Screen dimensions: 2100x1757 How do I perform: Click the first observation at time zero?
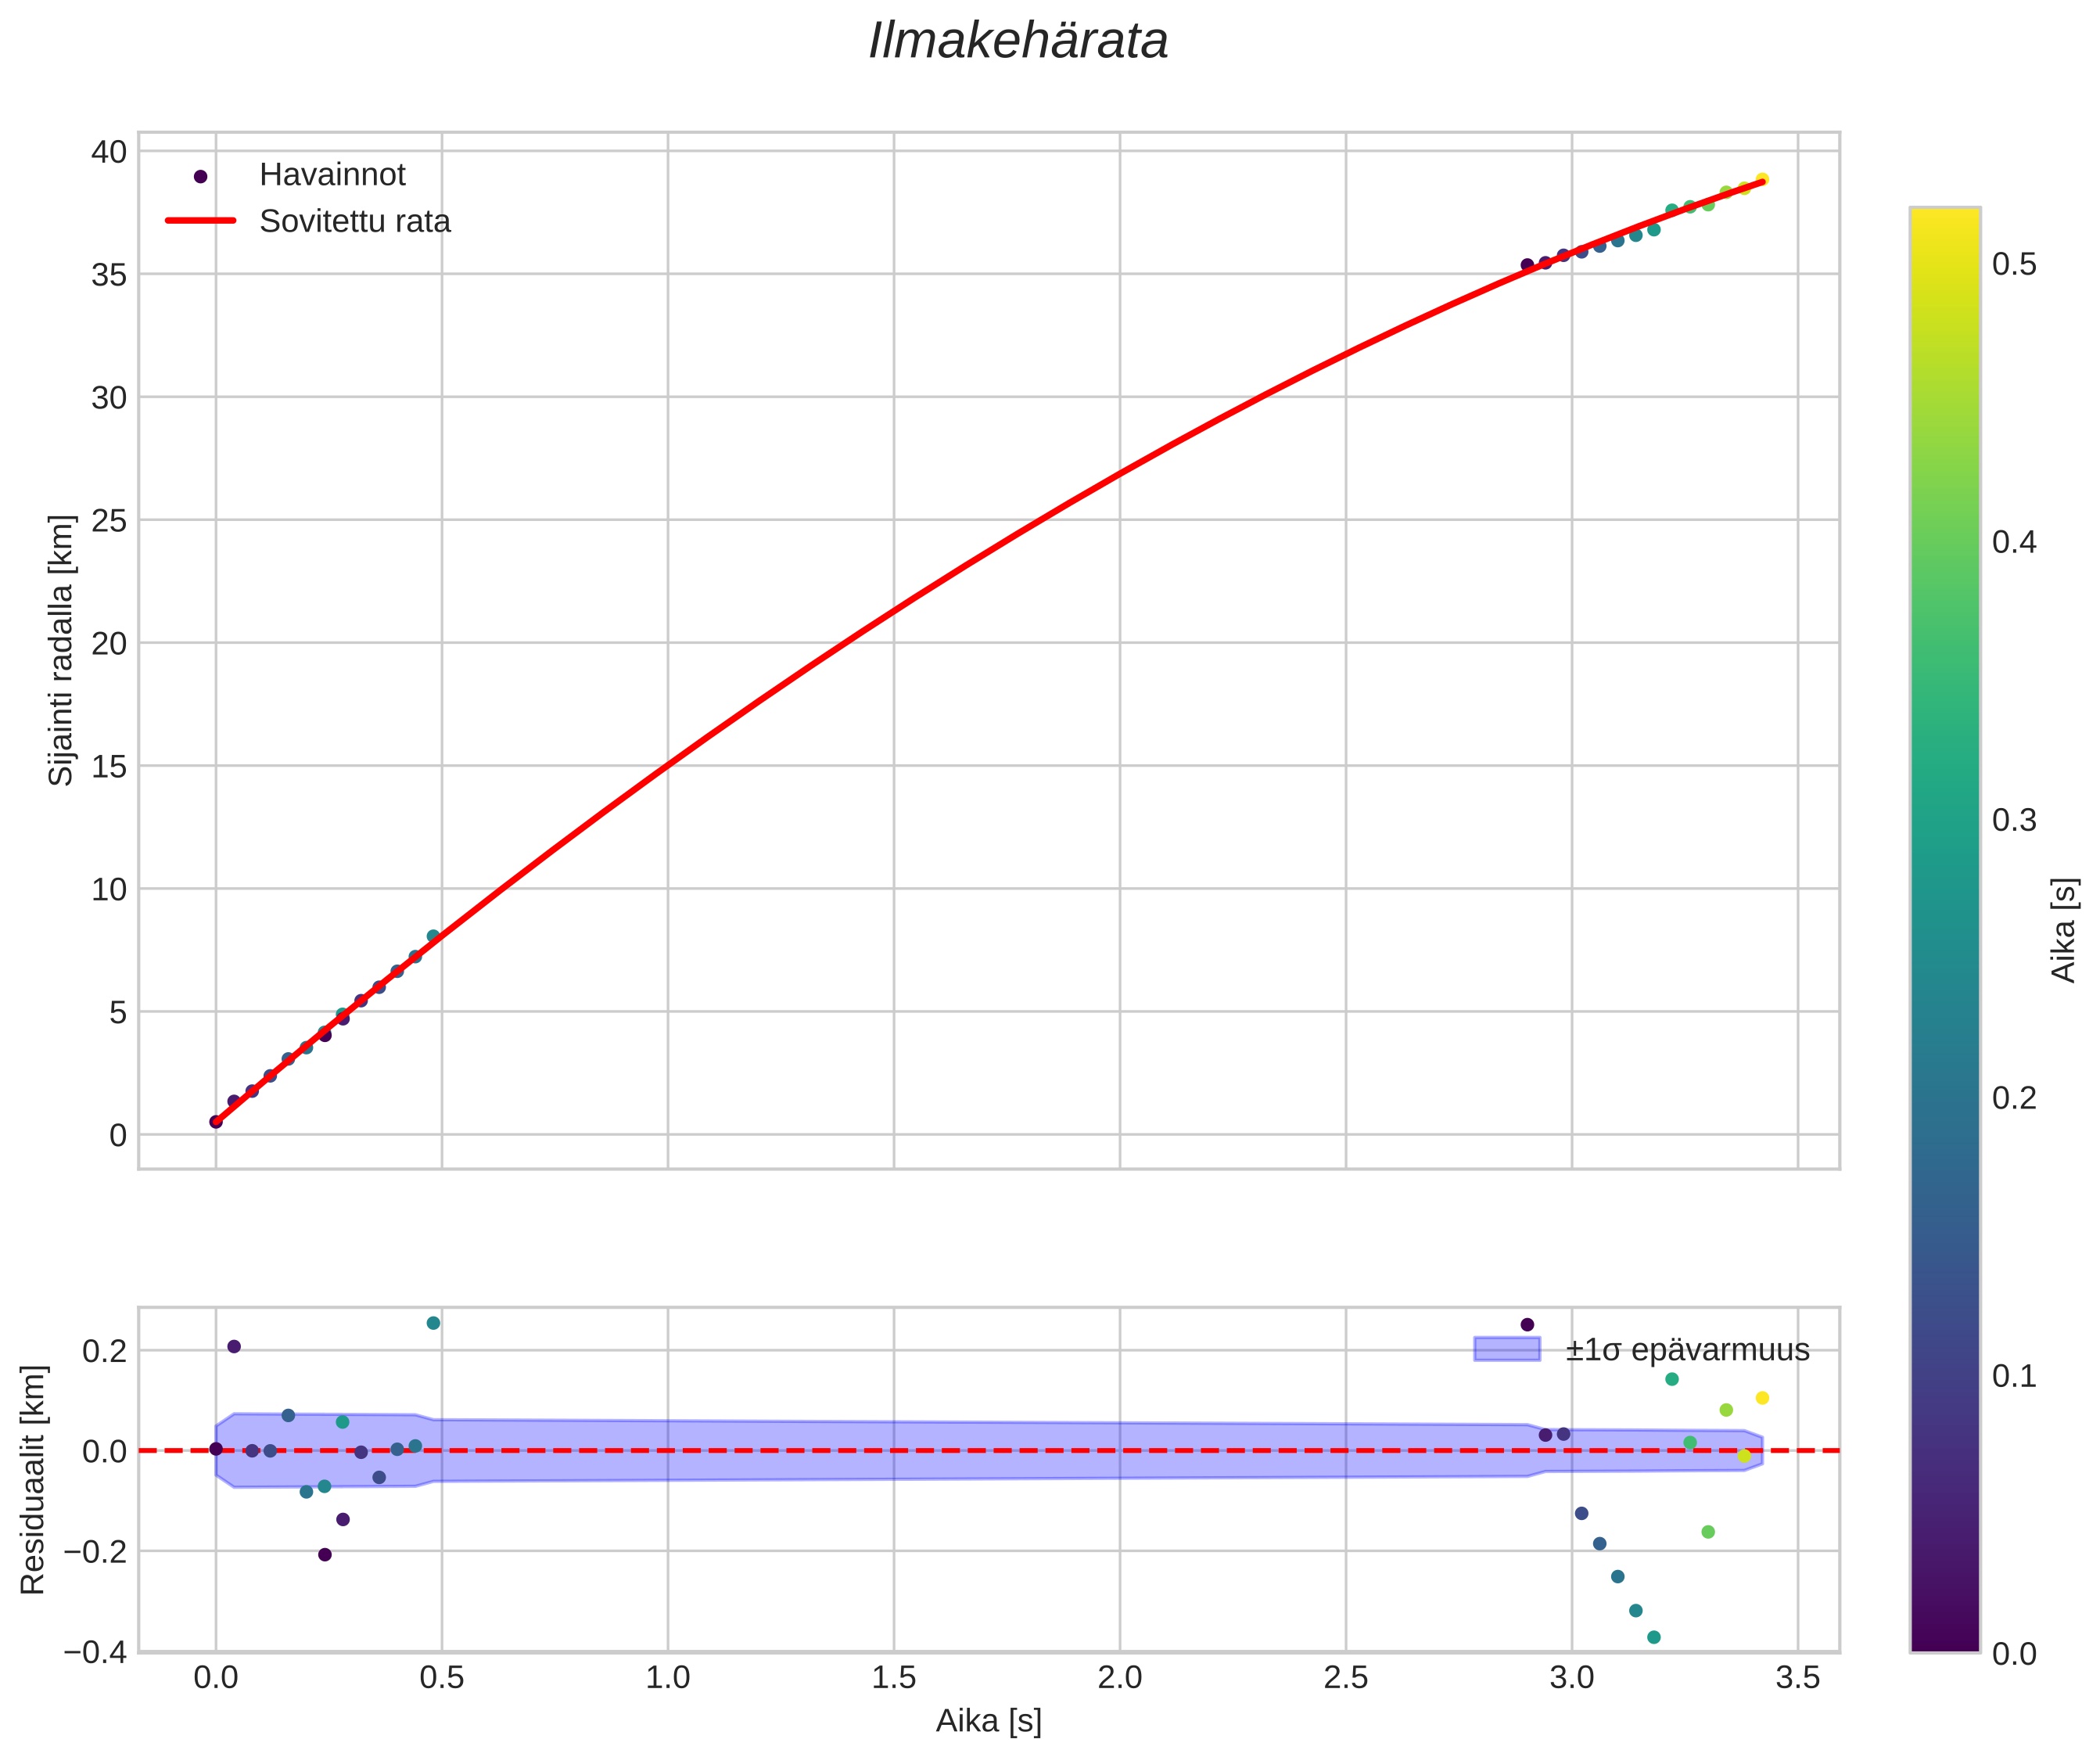[x=216, y=1122]
